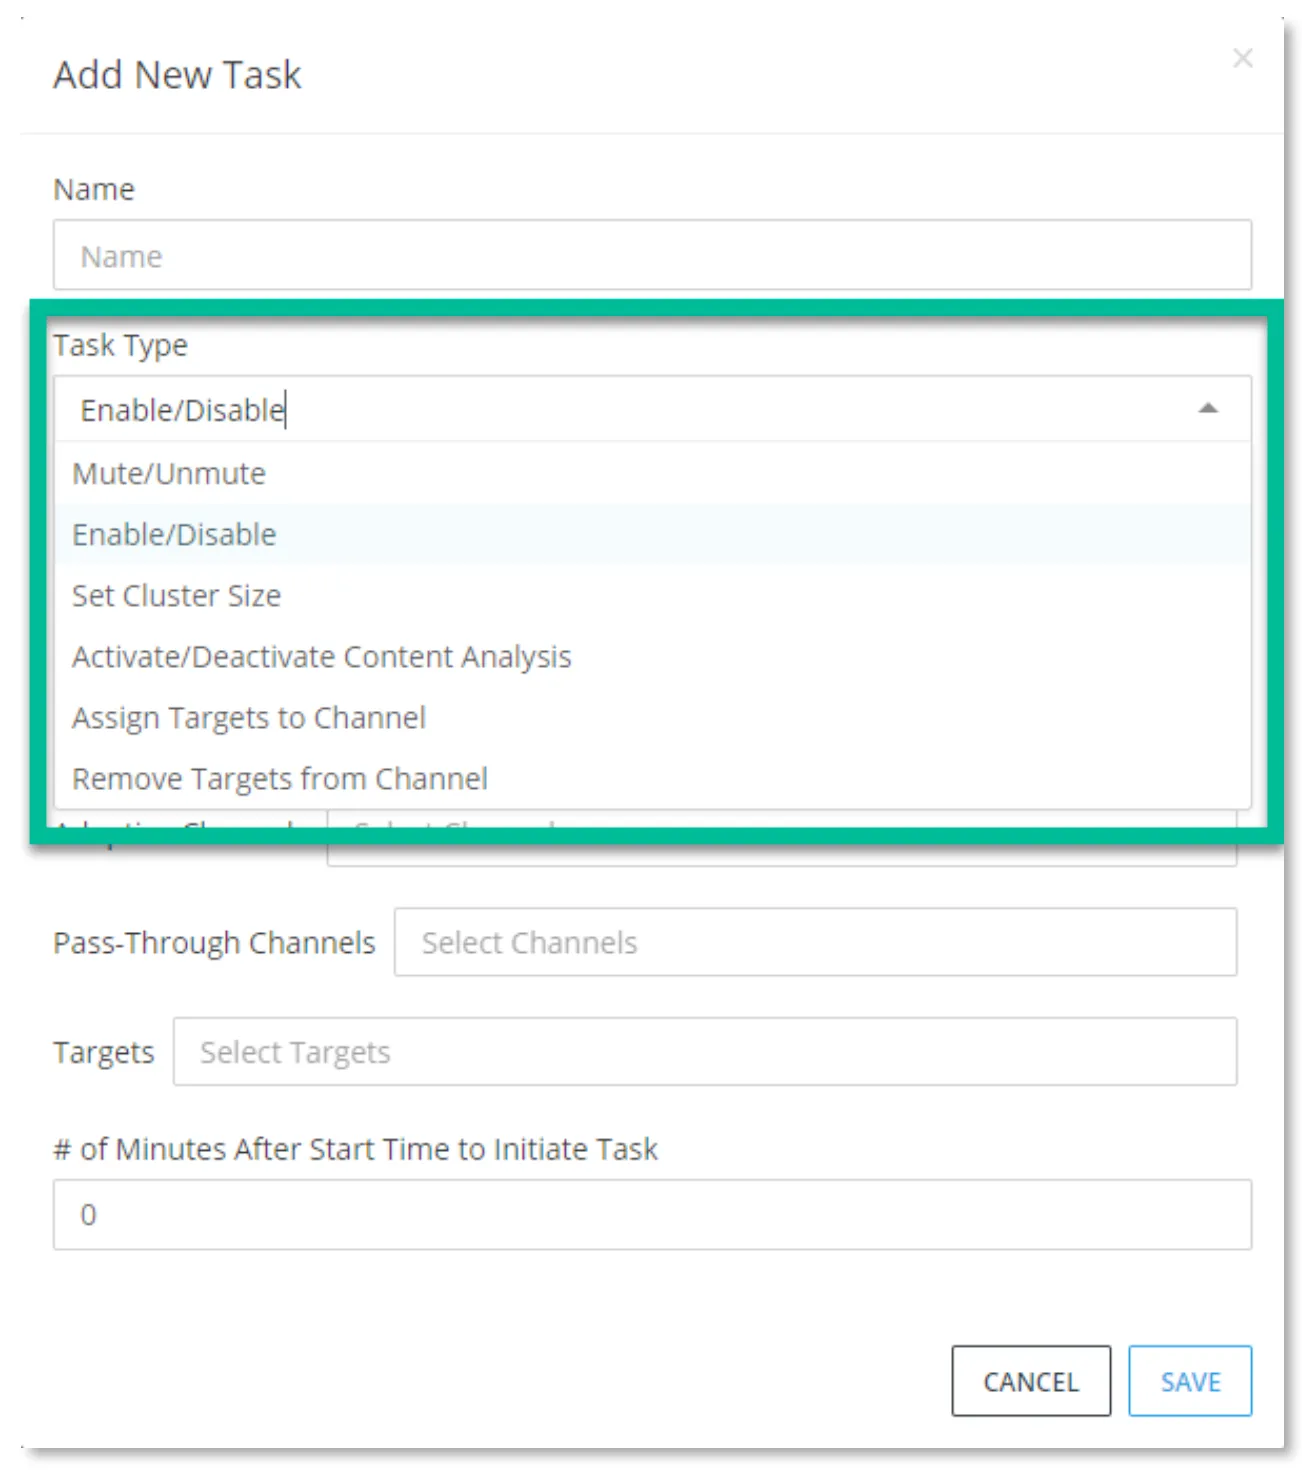1302x1470 pixels.
Task: Select Remove Targets from Channel
Action: (x=652, y=778)
